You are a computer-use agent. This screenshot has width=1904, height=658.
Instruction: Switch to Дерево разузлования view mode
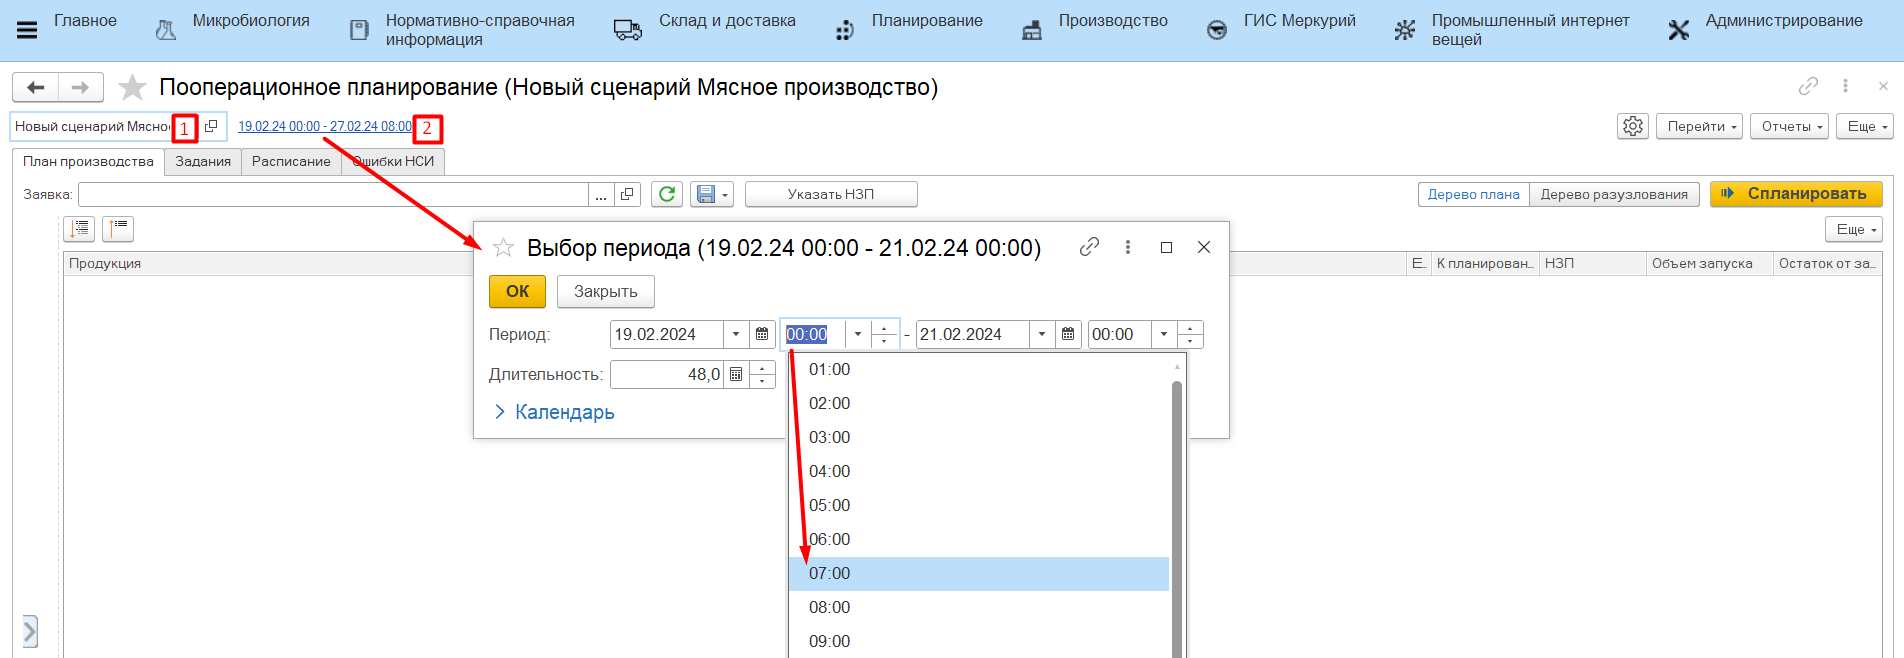pos(1613,194)
